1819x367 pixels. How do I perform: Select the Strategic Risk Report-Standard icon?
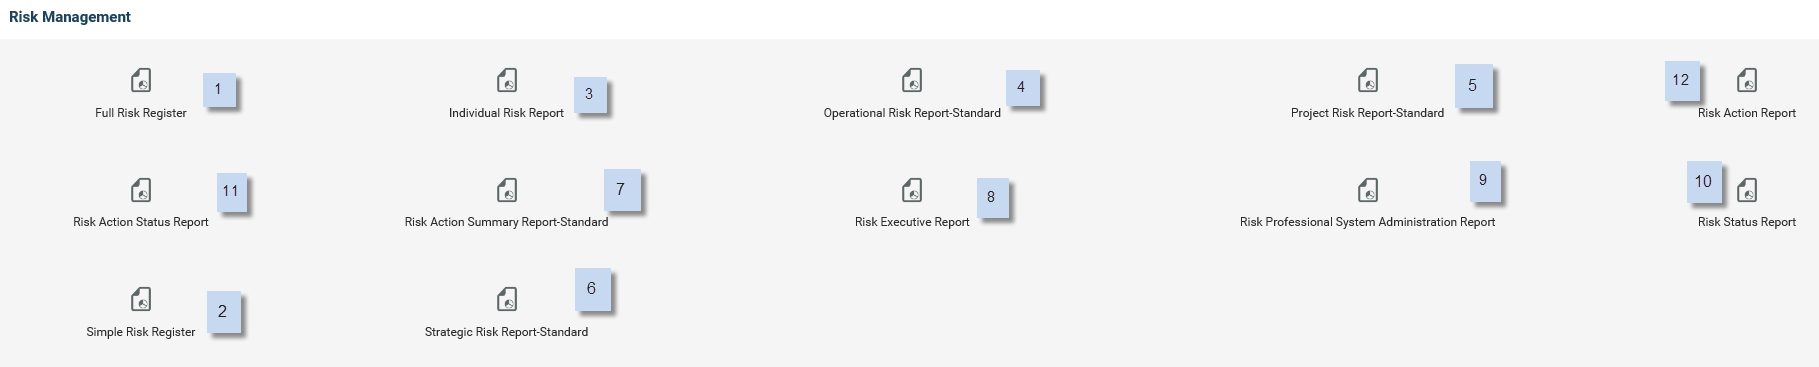(507, 299)
